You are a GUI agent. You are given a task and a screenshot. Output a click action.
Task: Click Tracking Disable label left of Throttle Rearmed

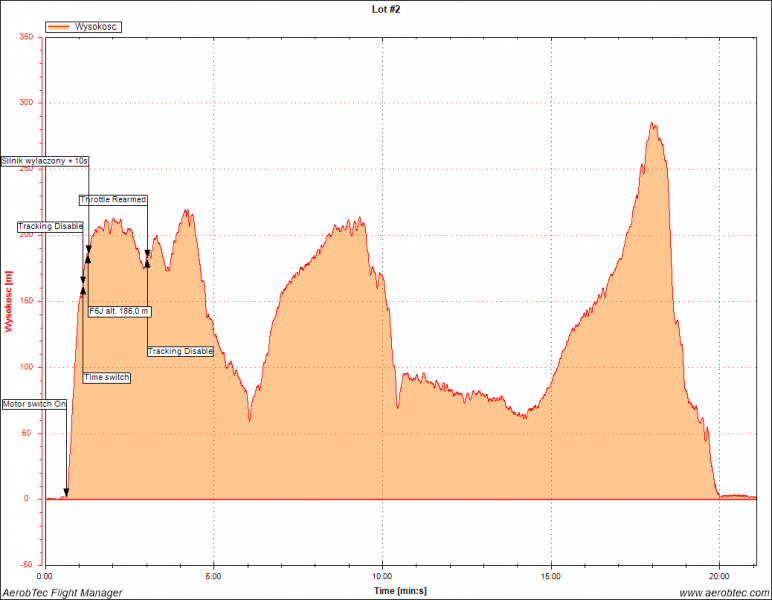(x=50, y=227)
